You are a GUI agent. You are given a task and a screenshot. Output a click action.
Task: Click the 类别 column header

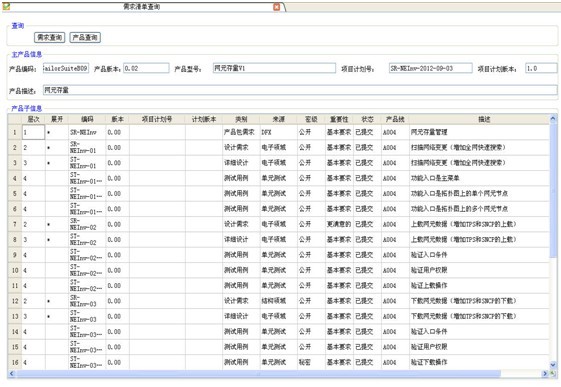[x=241, y=119]
